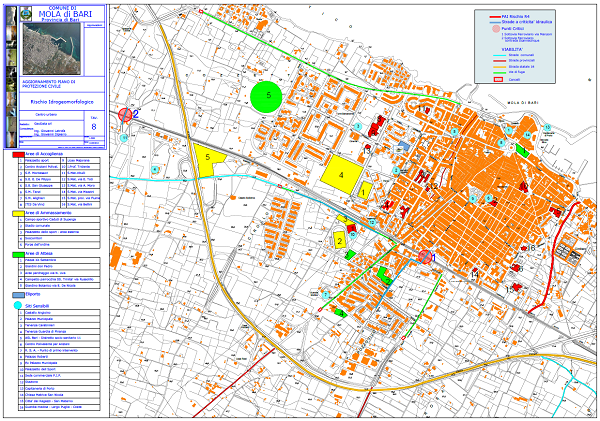Viewport: 600px width, 421px height.
Task: Click critical point marker 1 near center
Action: click(x=426, y=257)
